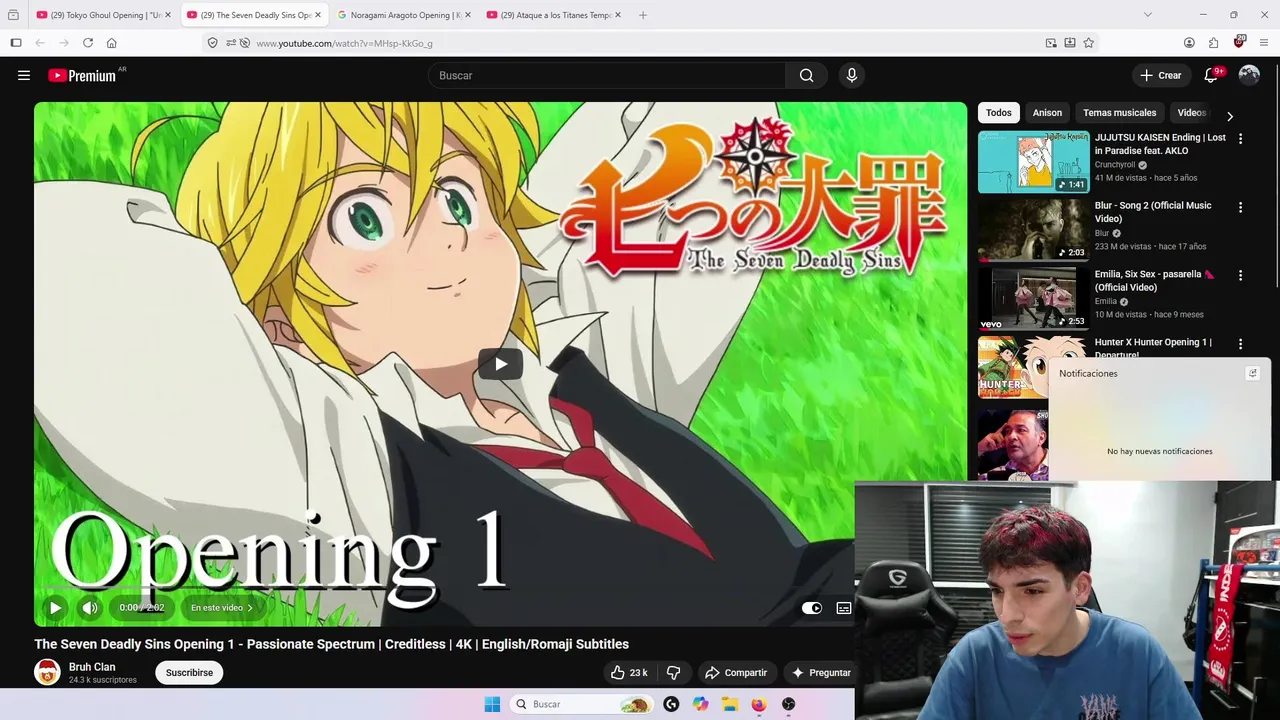Click the tracking protection shield icon
This screenshot has width=1280, height=720.
[x=212, y=43]
